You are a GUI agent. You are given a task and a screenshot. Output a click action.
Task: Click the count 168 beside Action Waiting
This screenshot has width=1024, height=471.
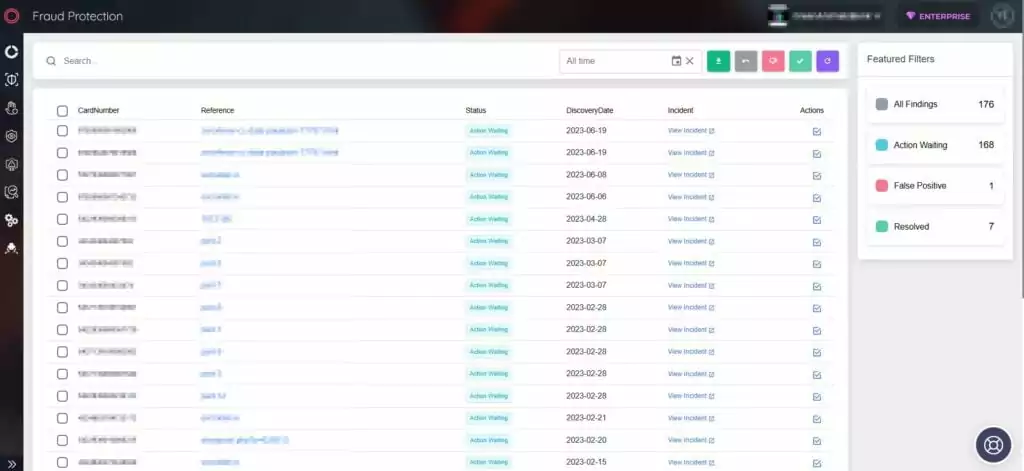coord(986,145)
